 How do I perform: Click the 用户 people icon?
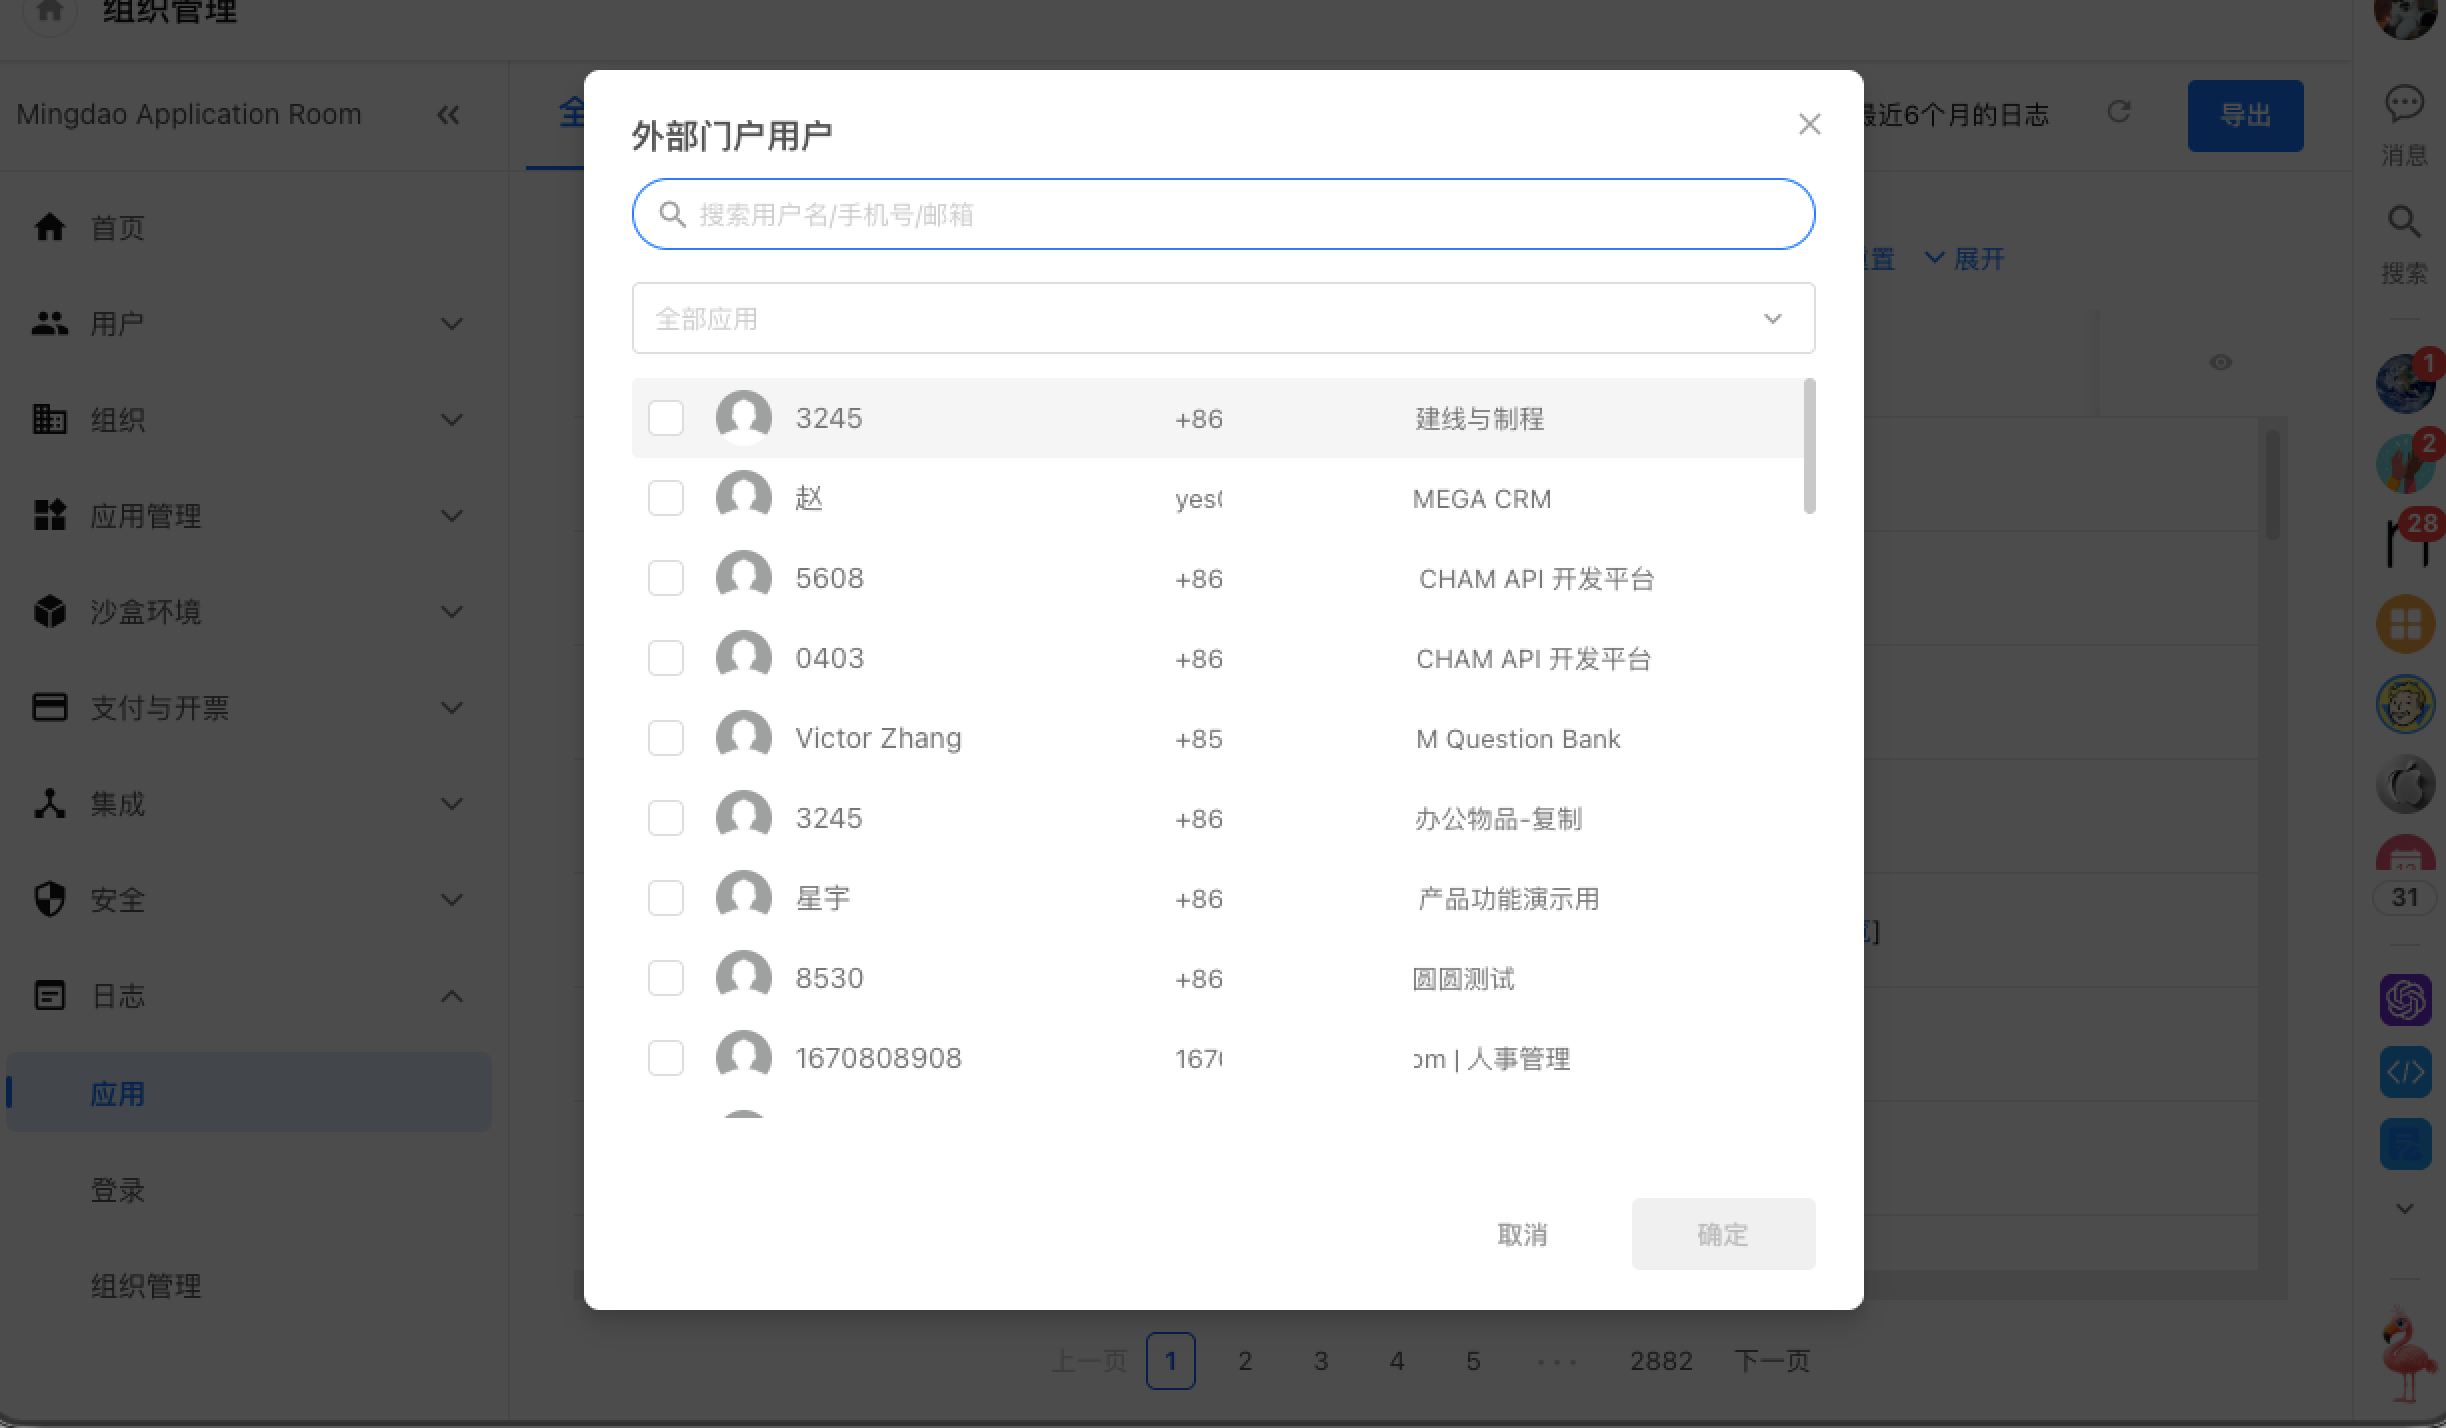point(50,323)
